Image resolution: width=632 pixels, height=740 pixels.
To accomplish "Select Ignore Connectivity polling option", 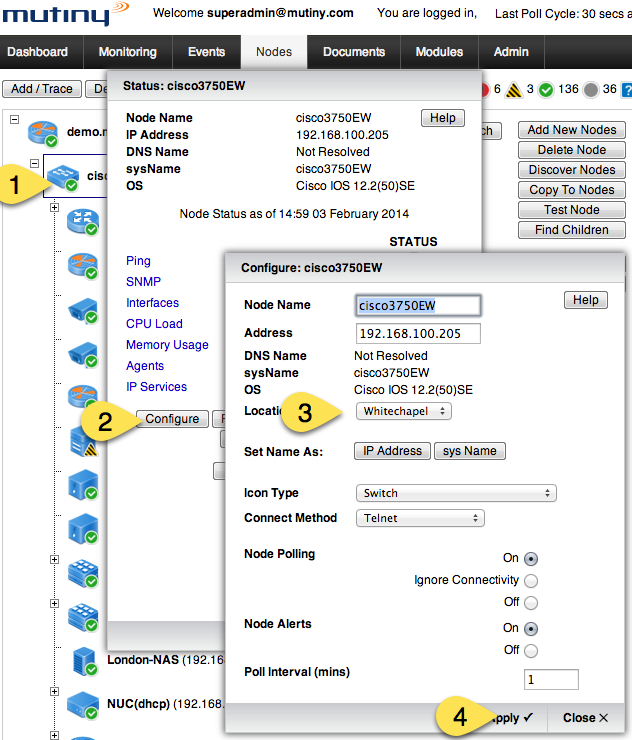I will 531,580.
